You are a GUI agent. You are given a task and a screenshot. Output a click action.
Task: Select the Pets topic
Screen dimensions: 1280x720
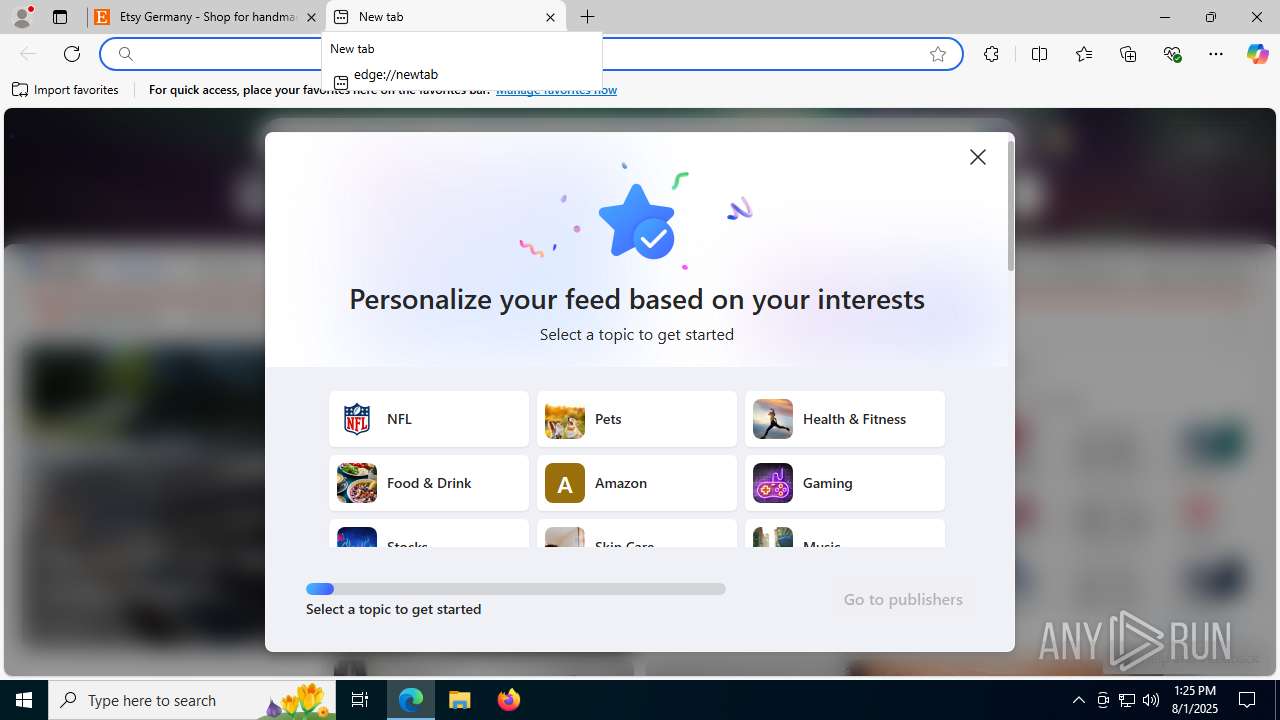click(637, 419)
